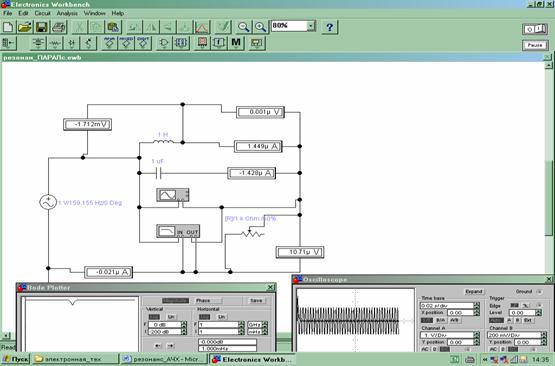The width and height of the screenshot is (555, 366).
Task: Switch to the Microsoft Word taskbar item (резонанс_АЧХ)
Action: [x=163, y=359]
